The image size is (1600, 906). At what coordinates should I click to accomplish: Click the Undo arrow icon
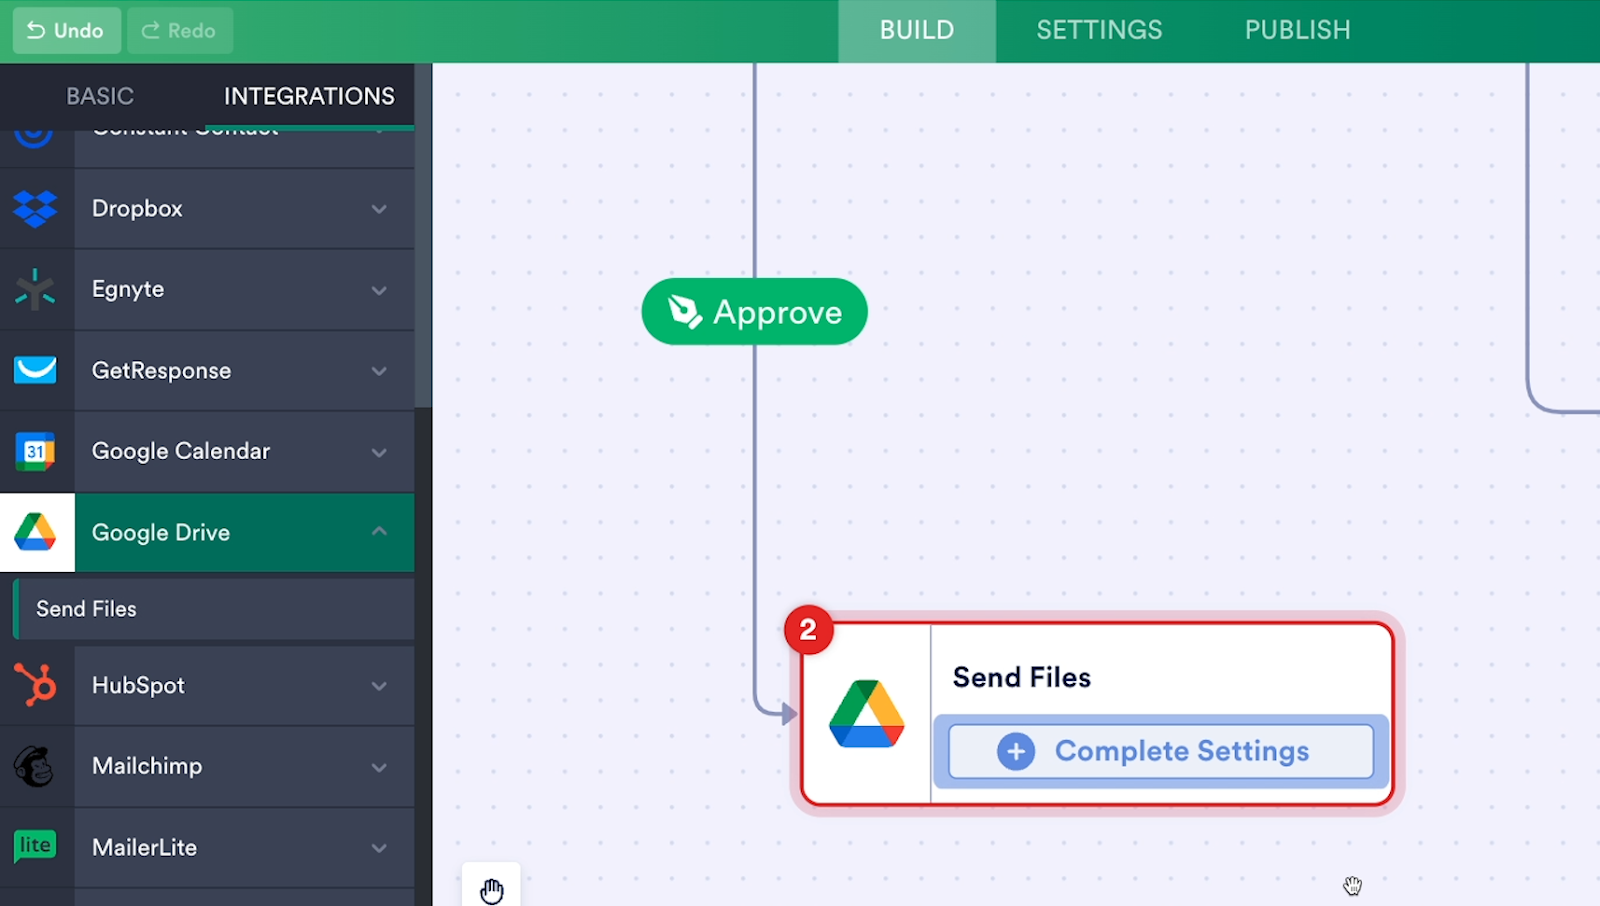pos(36,30)
